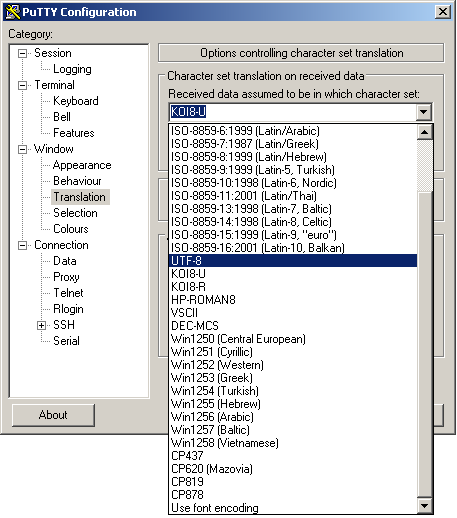Collapse the Terminal tree node
The height and width of the screenshot is (518, 457).
click(x=22, y=85)
